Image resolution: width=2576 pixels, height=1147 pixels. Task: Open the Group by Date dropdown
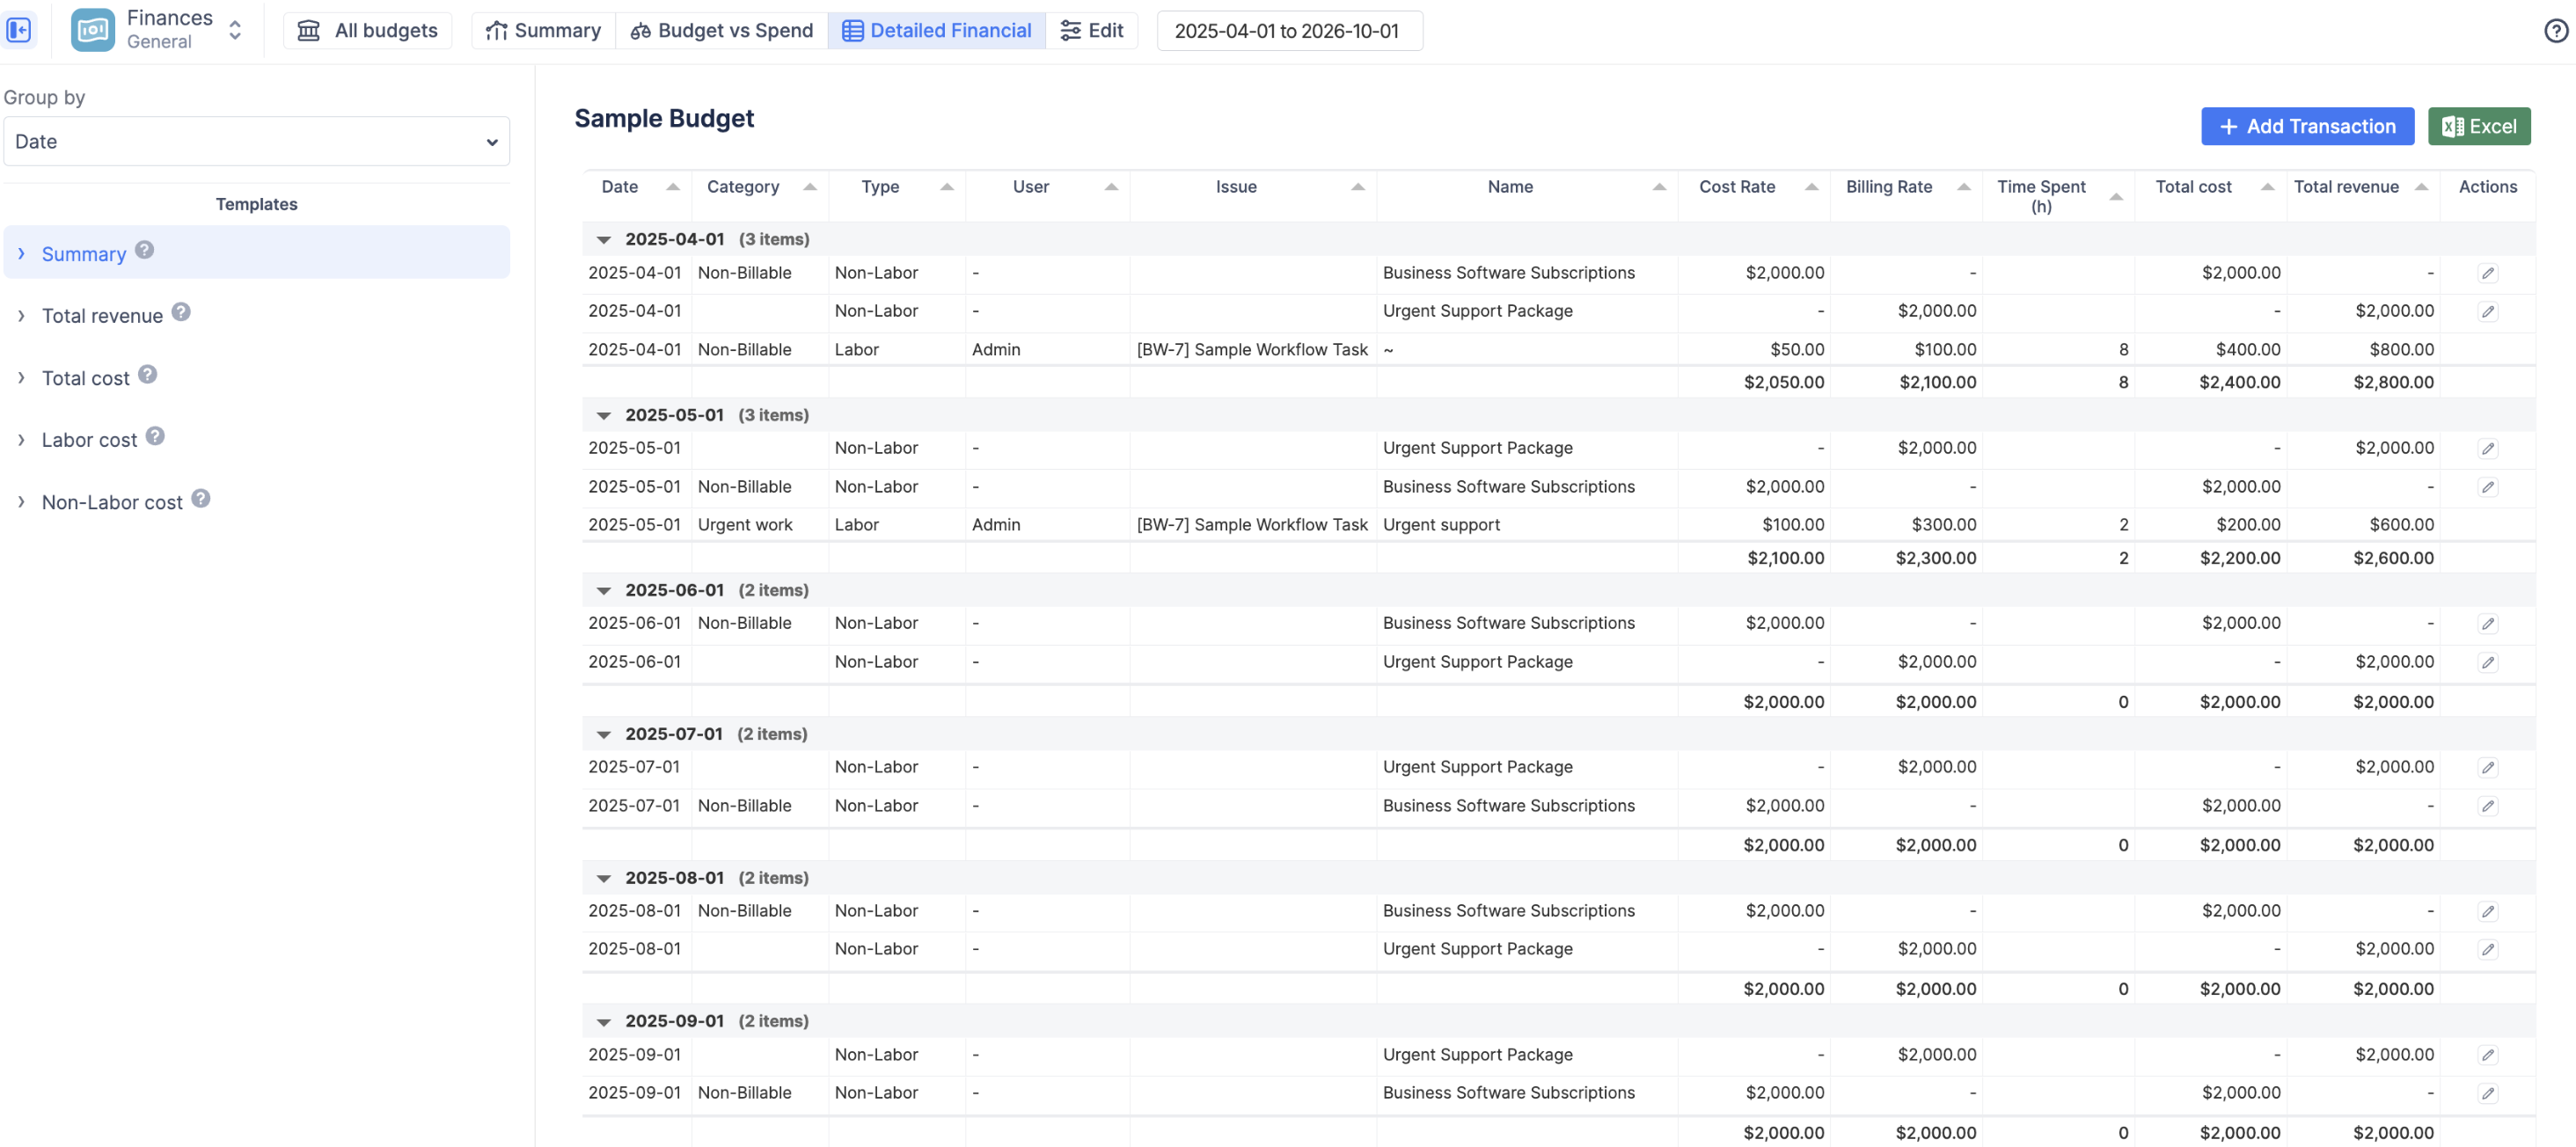click(x=256, y=142)
